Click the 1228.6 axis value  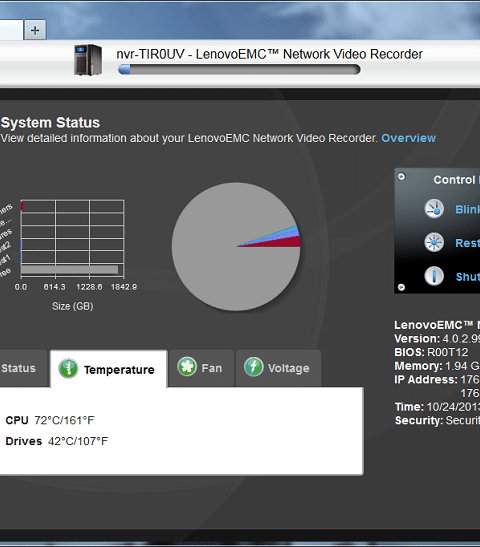pyautogui.click(x=89, y=287)
